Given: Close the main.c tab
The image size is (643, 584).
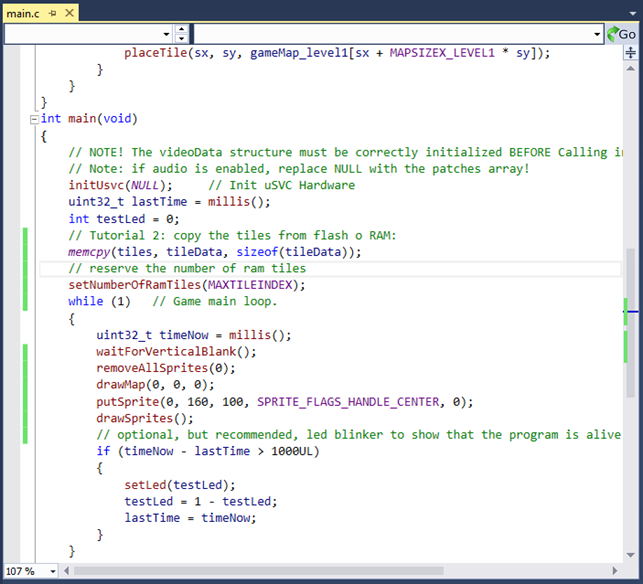Looking at the screenshot, I should [x=69, y=13].
